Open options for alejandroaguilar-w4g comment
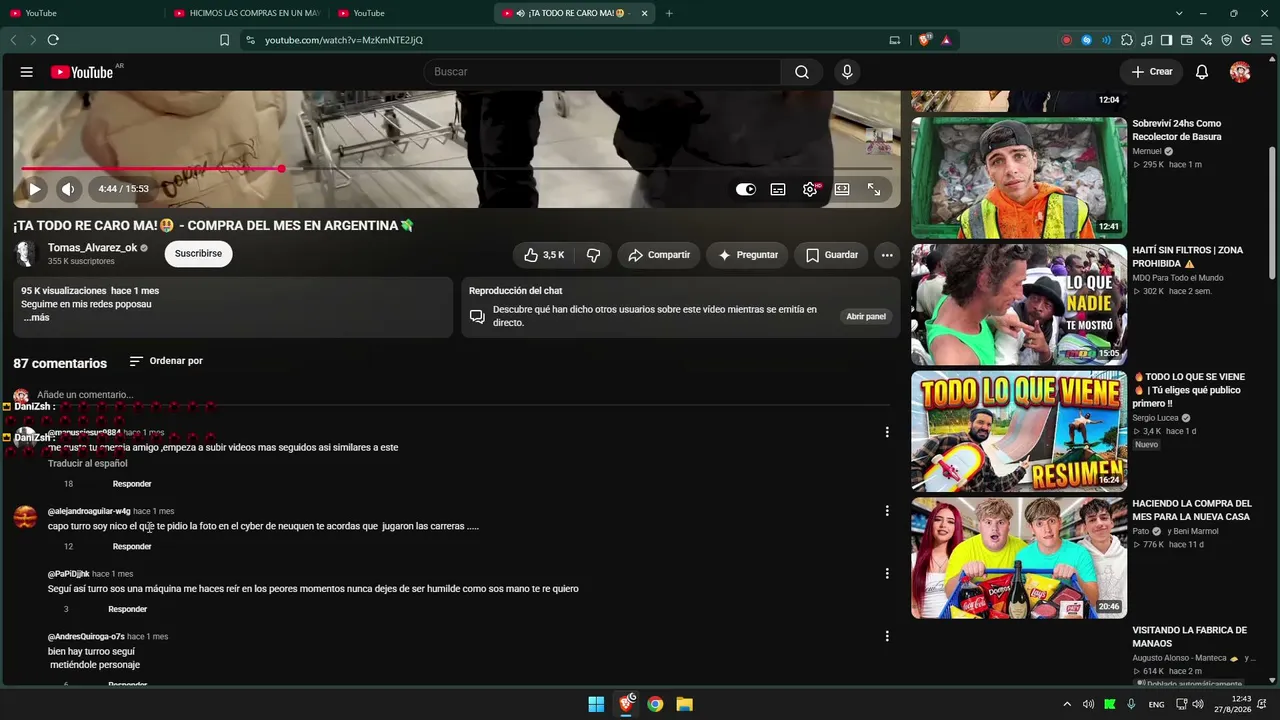1280x720 pixels. [886, 511]
